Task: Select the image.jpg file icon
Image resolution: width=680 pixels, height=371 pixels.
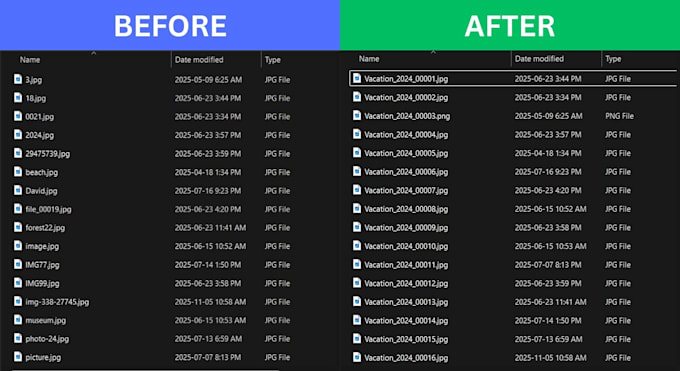Action: 18,246
